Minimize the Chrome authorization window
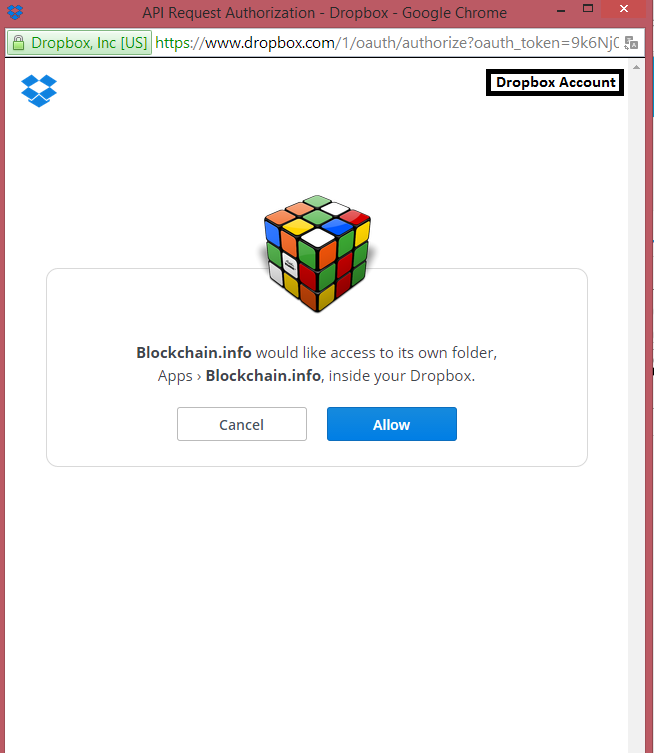 pos(561,10)
